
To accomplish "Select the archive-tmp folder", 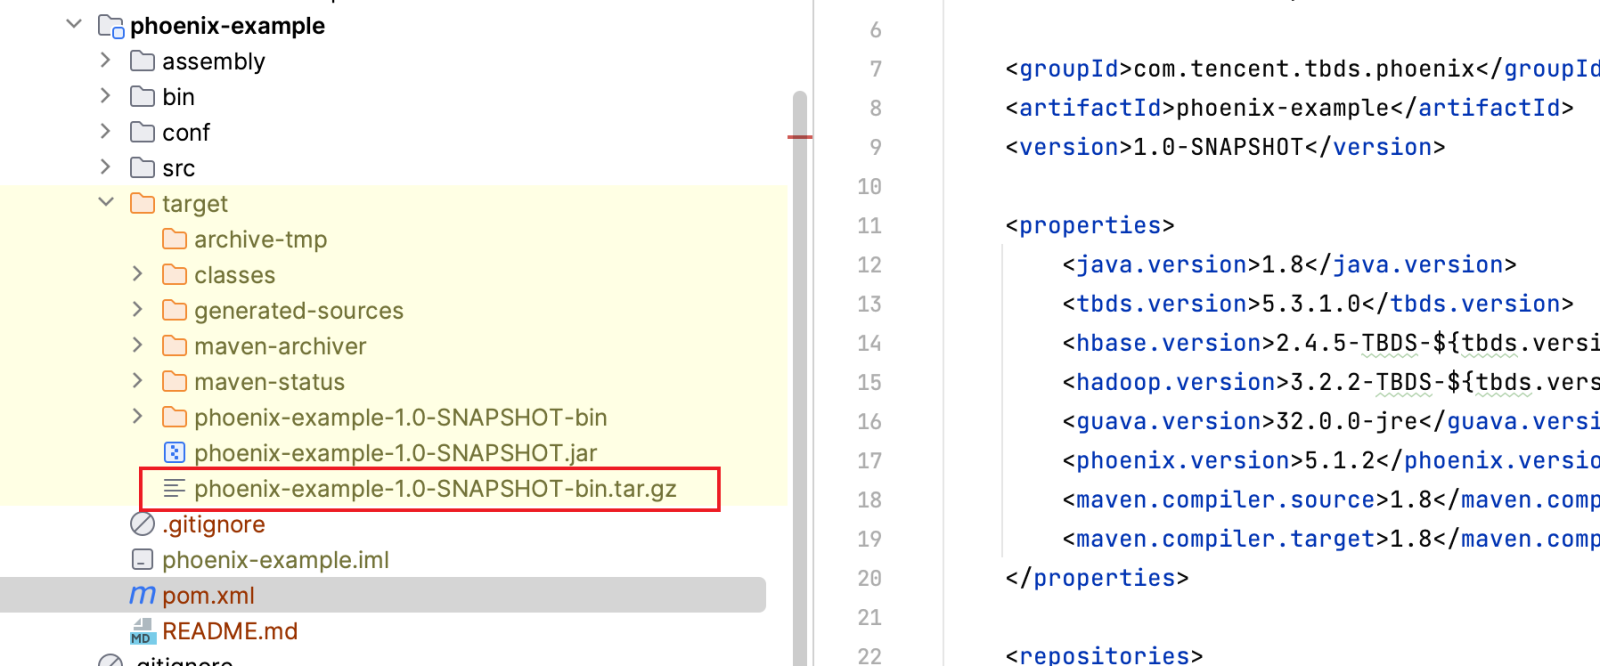I will [260, 240].
